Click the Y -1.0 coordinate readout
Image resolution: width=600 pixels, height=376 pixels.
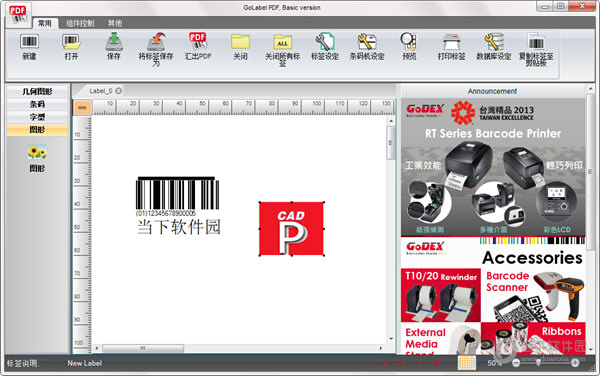(428, 363)
